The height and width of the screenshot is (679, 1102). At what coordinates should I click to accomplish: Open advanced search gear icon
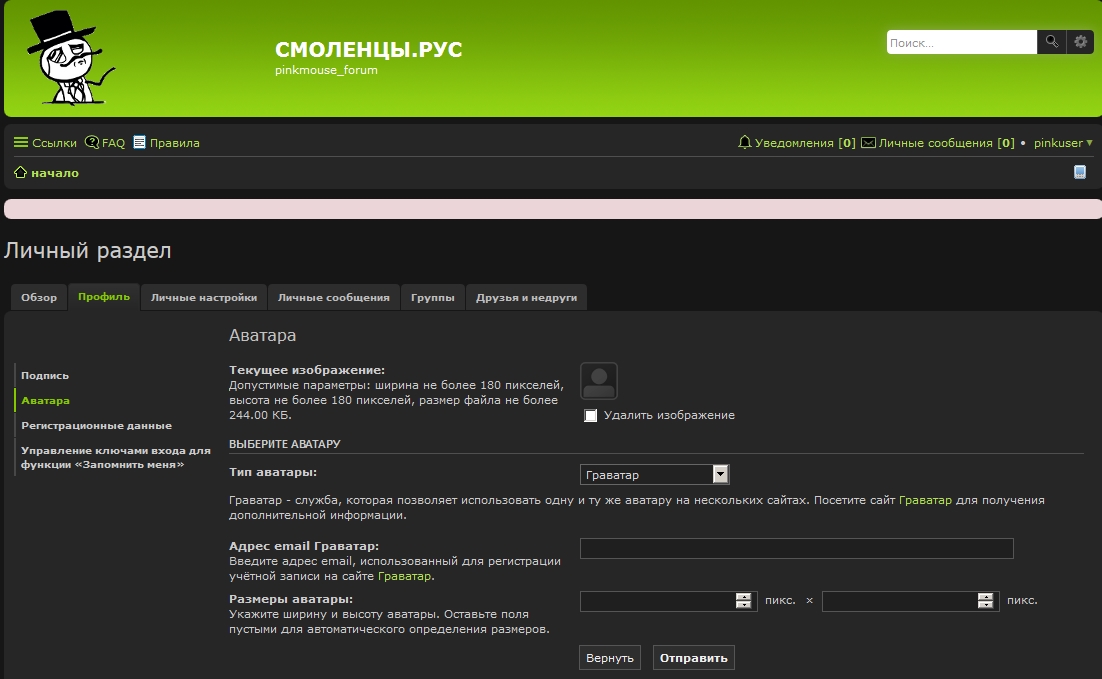[x=1080, y=42]
